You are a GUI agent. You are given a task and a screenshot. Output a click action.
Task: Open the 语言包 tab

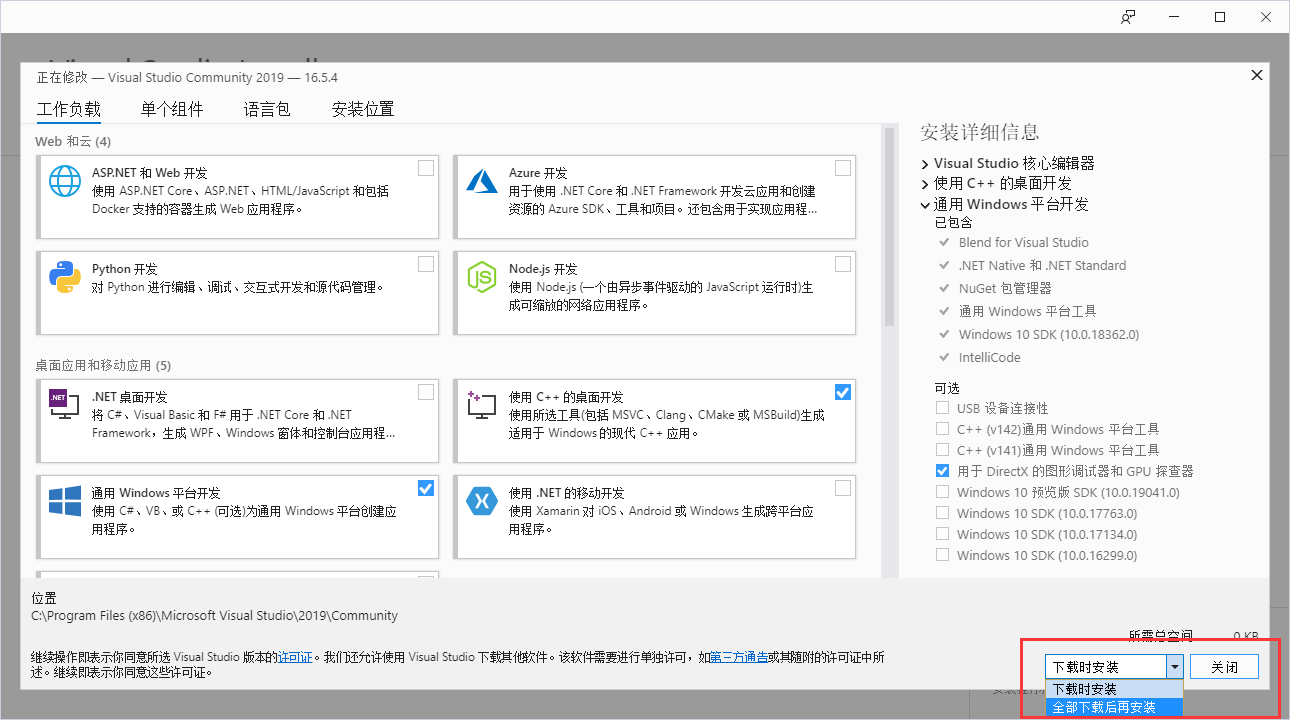tap(266, 109)
